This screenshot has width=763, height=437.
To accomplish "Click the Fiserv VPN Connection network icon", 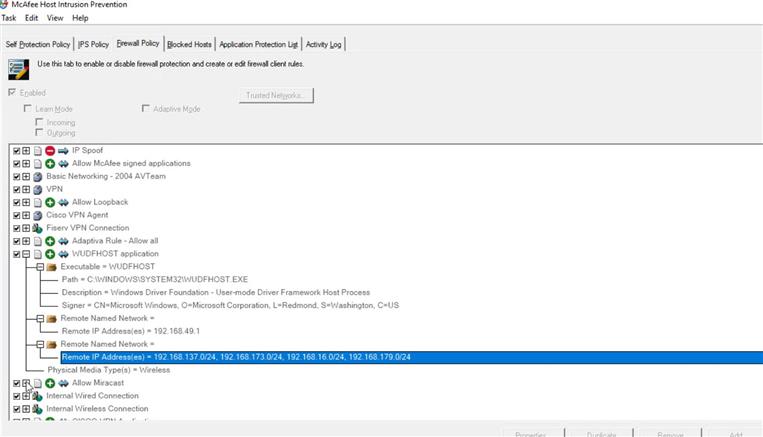I will tap(37, 228).
